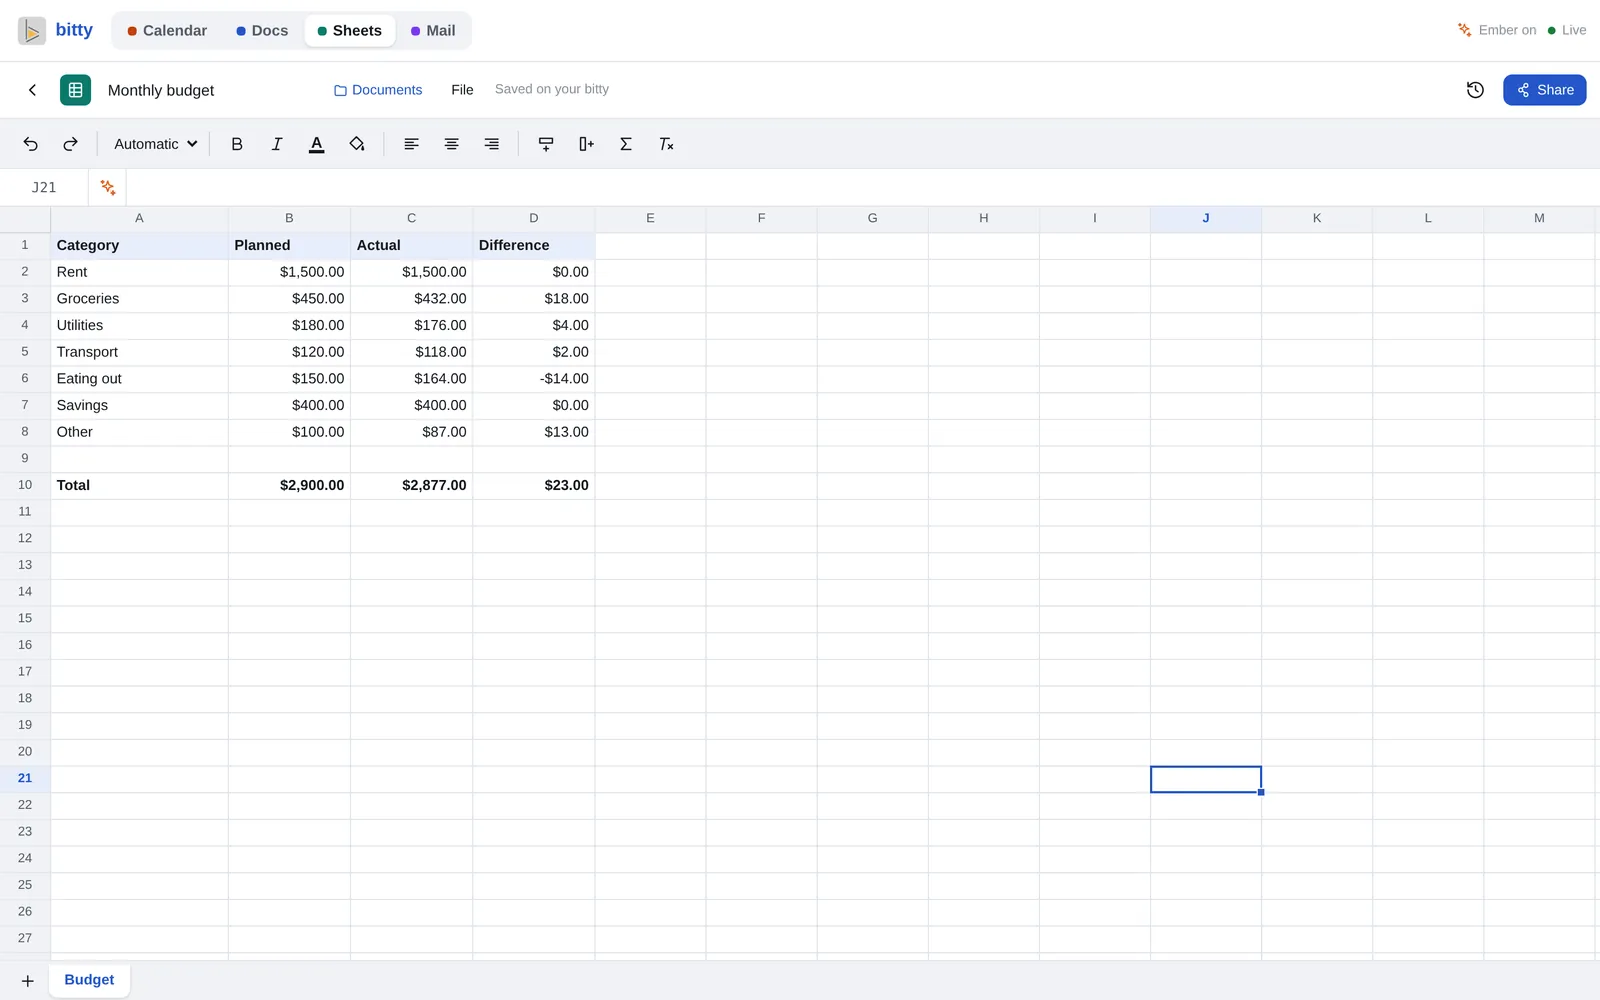Select the $2,877.00 total actual cell
Viewport: 1600px width, 1000px height.
(x=411, y=485)
